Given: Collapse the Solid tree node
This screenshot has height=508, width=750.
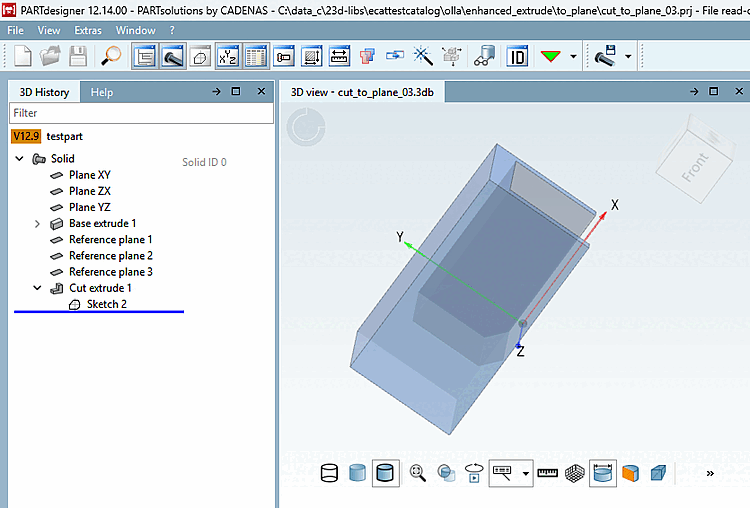Looking at the screenshot, I should tap(19, 158).
